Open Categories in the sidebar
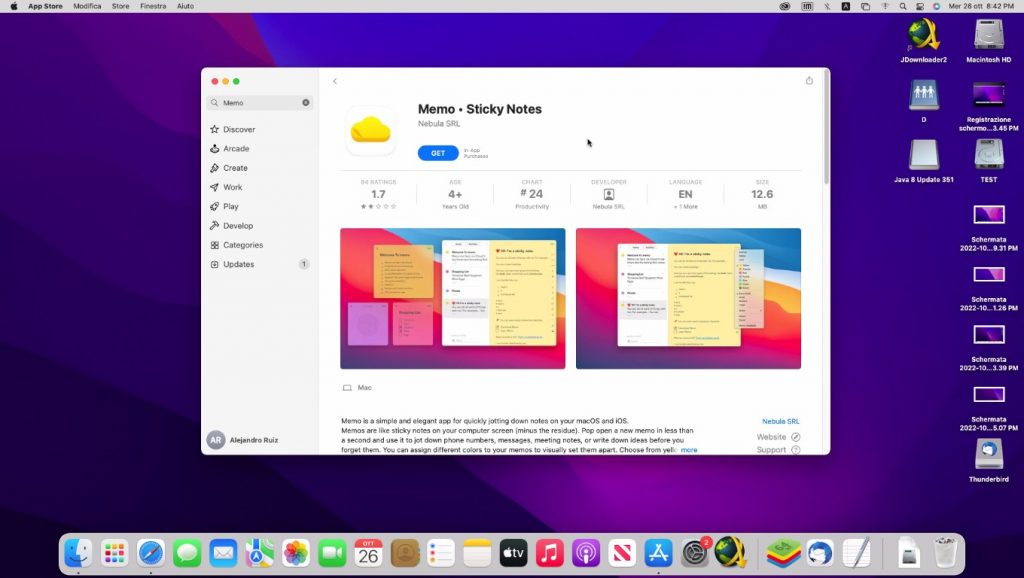Viewport: 1024px width, 578px height. coord(242,245)
